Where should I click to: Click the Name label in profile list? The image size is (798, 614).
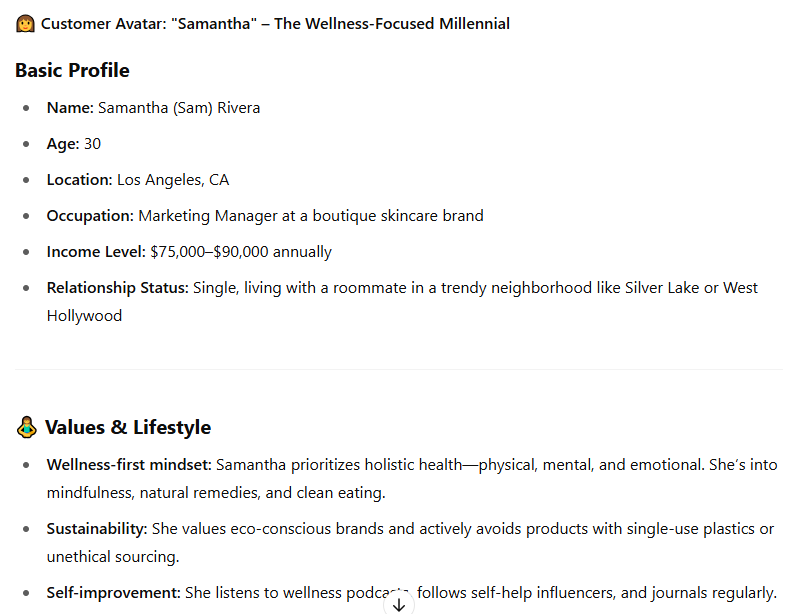coord(70,108)
